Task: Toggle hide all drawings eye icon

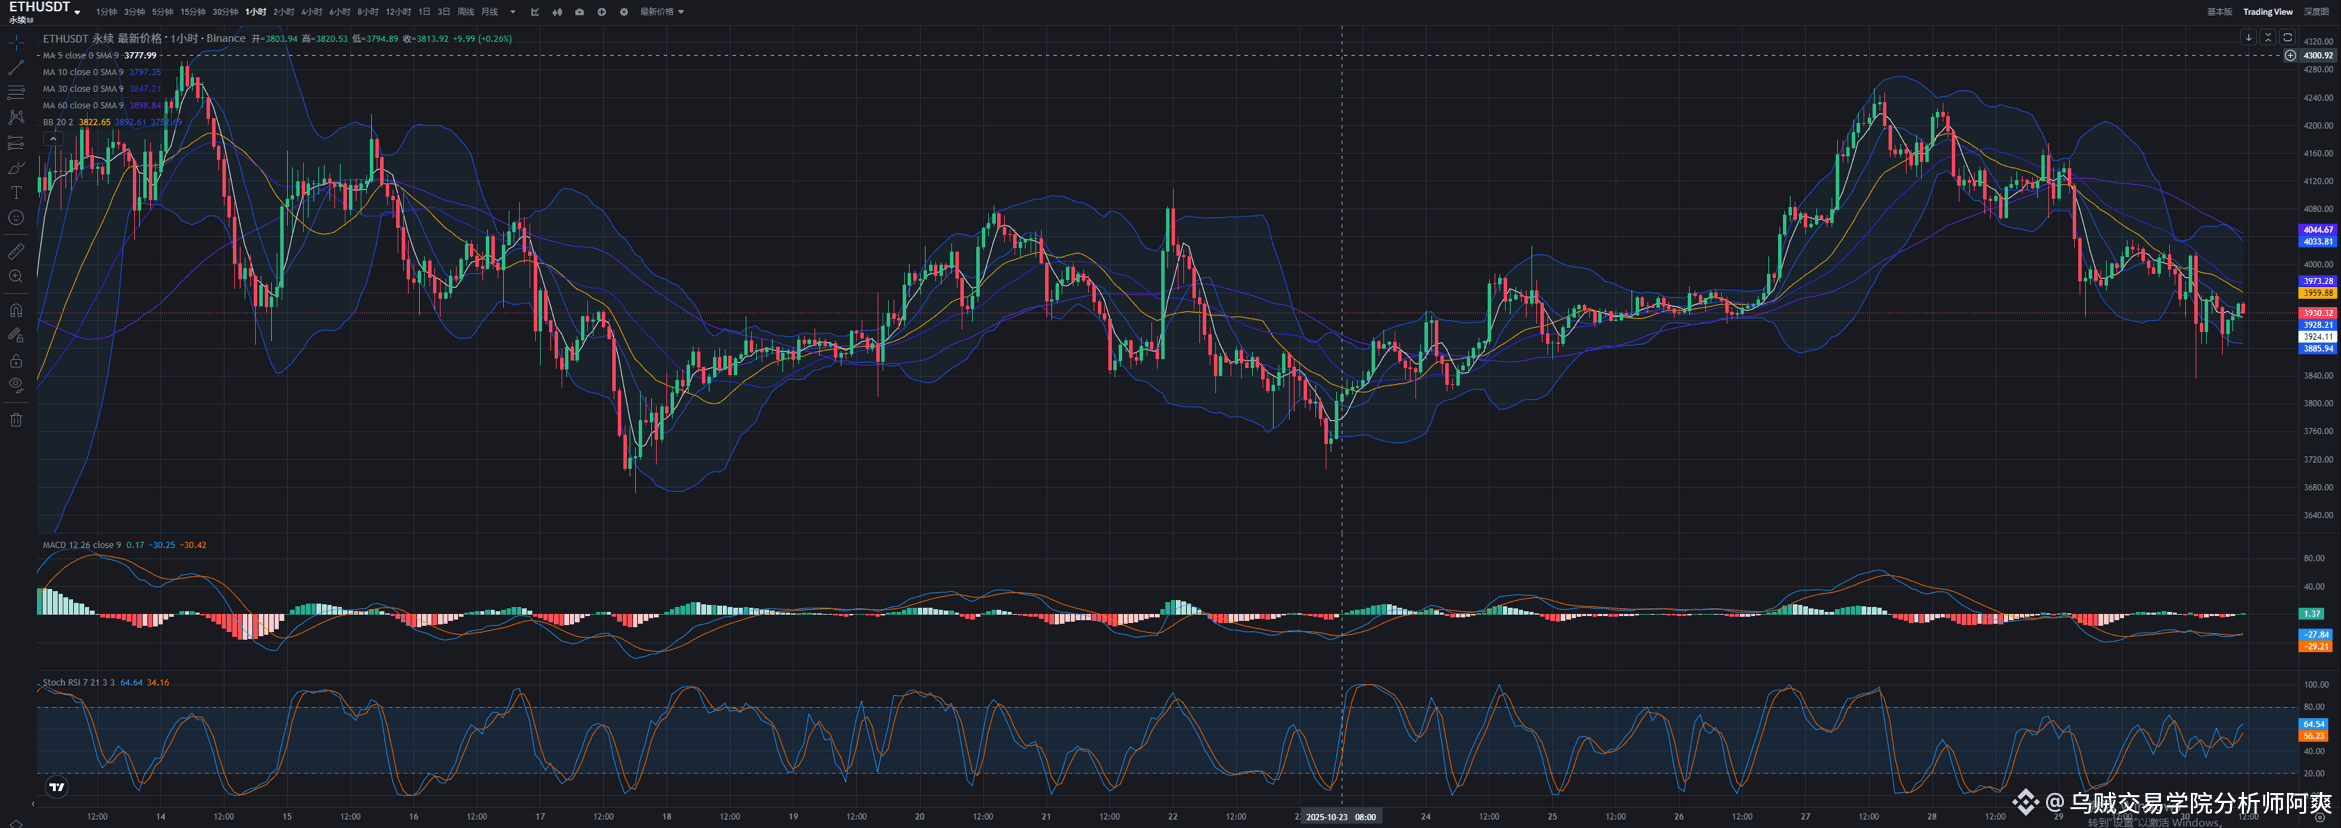Action: [16, 385]
